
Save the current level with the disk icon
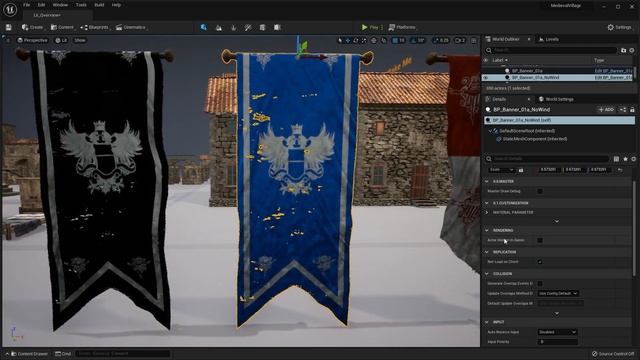coord(9,27)
